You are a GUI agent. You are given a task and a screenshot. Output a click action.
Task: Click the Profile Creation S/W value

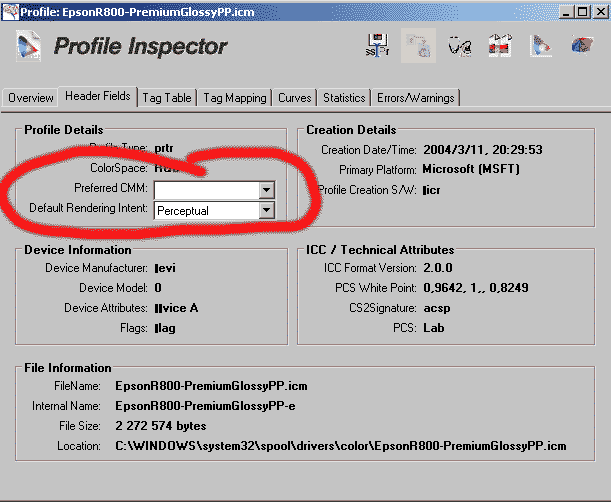click(x=432, y=190)
